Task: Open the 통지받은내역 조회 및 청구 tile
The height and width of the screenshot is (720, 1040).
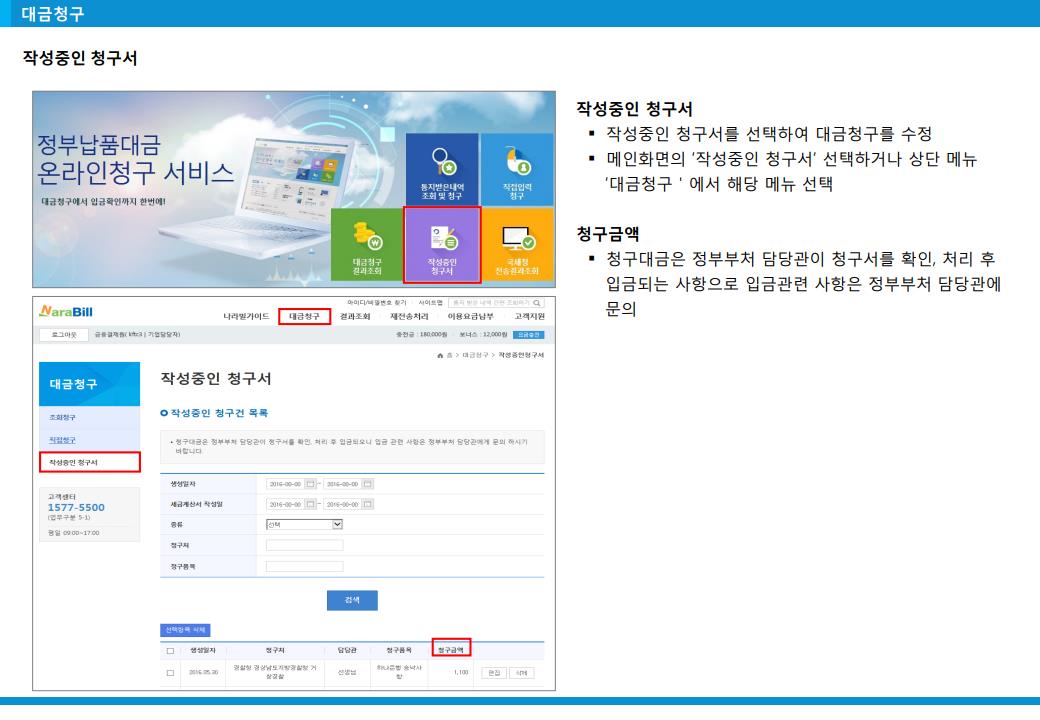Action: click(x=442, y=170)
